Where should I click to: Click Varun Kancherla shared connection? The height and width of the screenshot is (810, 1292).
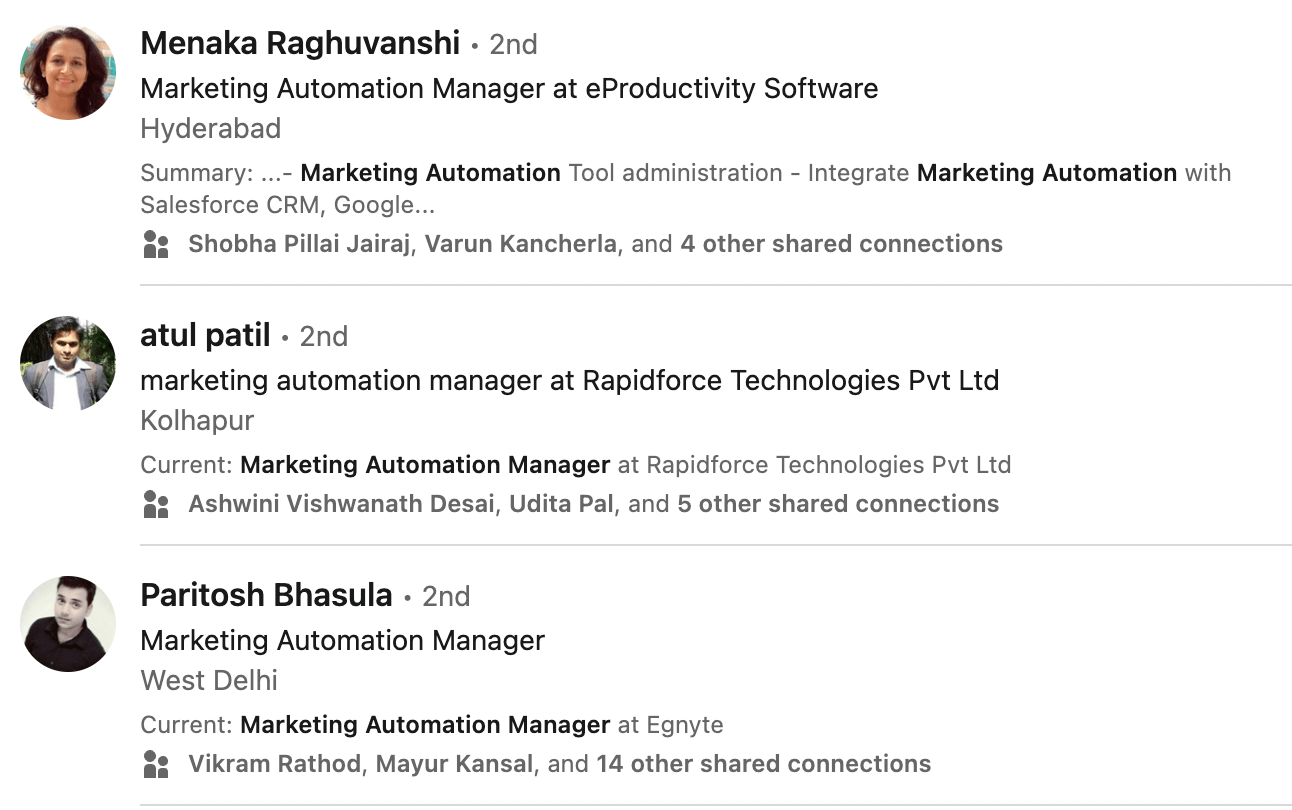[521, 244]
